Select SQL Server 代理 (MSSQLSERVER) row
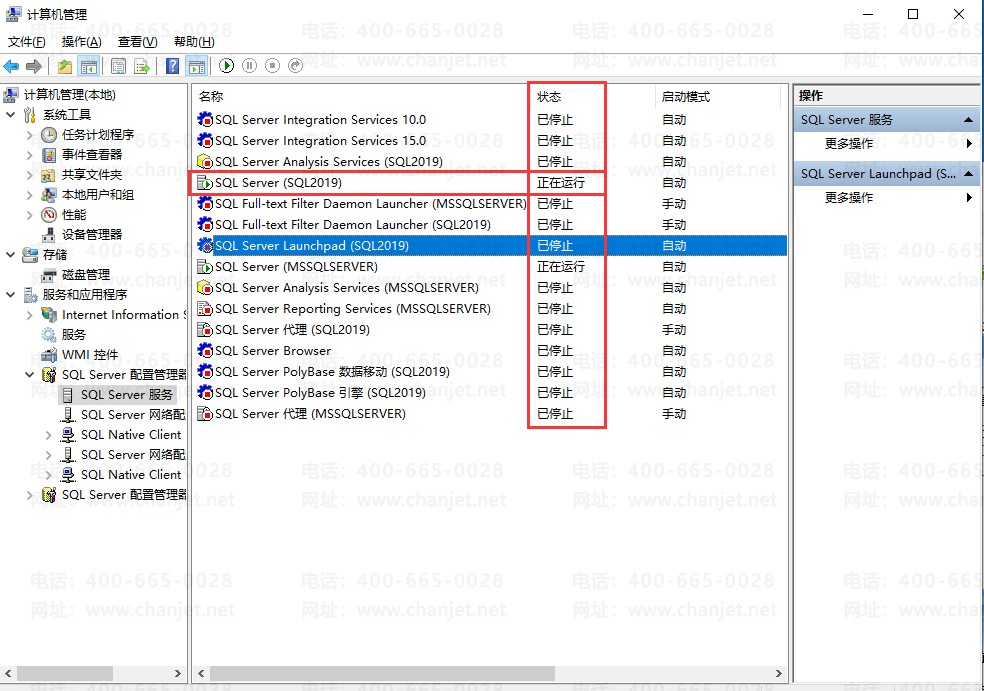This screenshot has width=984, height=691. (491, 414)
